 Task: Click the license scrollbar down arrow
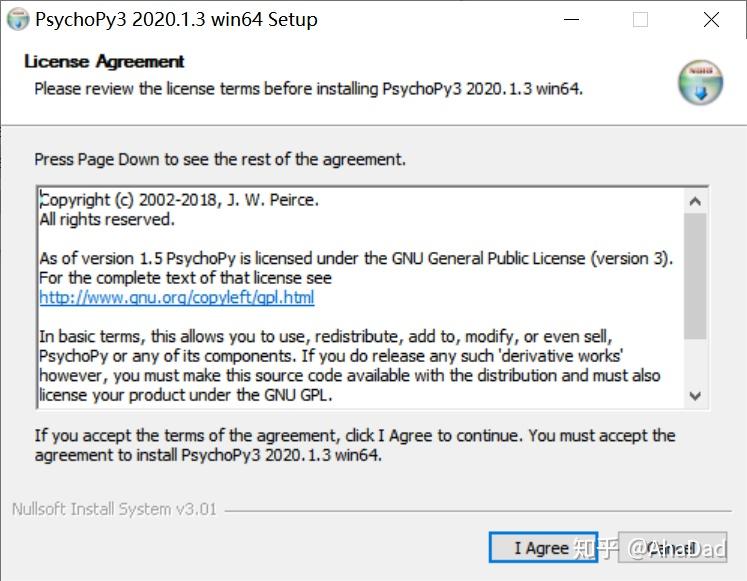point(696,396)
